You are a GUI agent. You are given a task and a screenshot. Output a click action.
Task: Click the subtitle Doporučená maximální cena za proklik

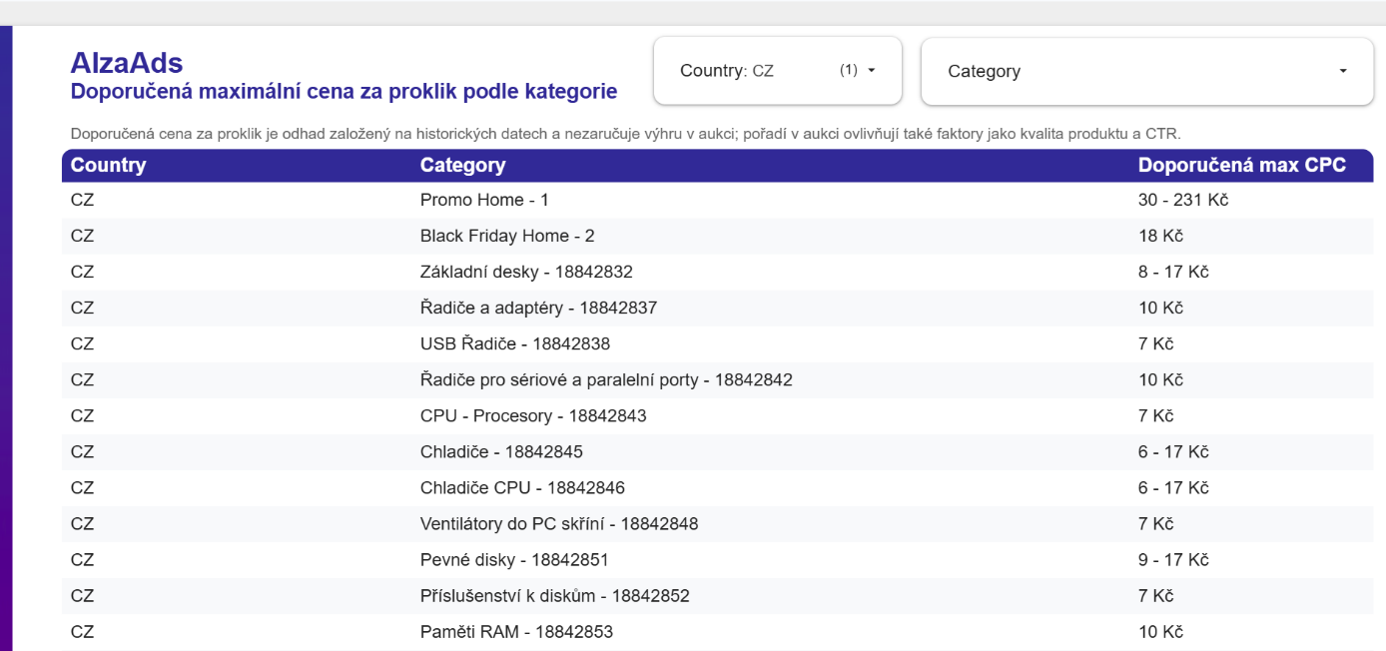pyautogui.click(x=343, y=92)
